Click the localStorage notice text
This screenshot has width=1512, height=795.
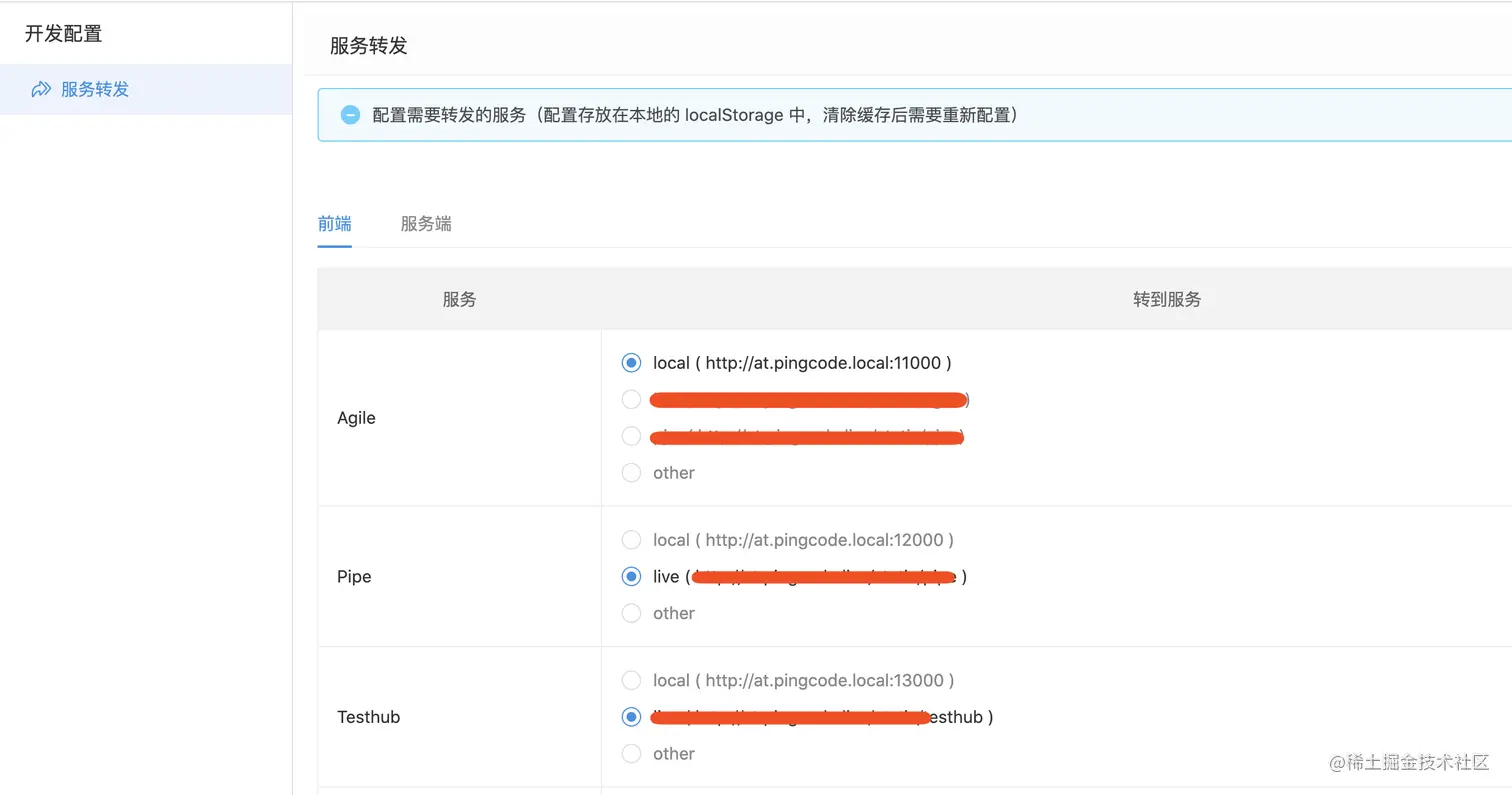(x=695, y=115)
